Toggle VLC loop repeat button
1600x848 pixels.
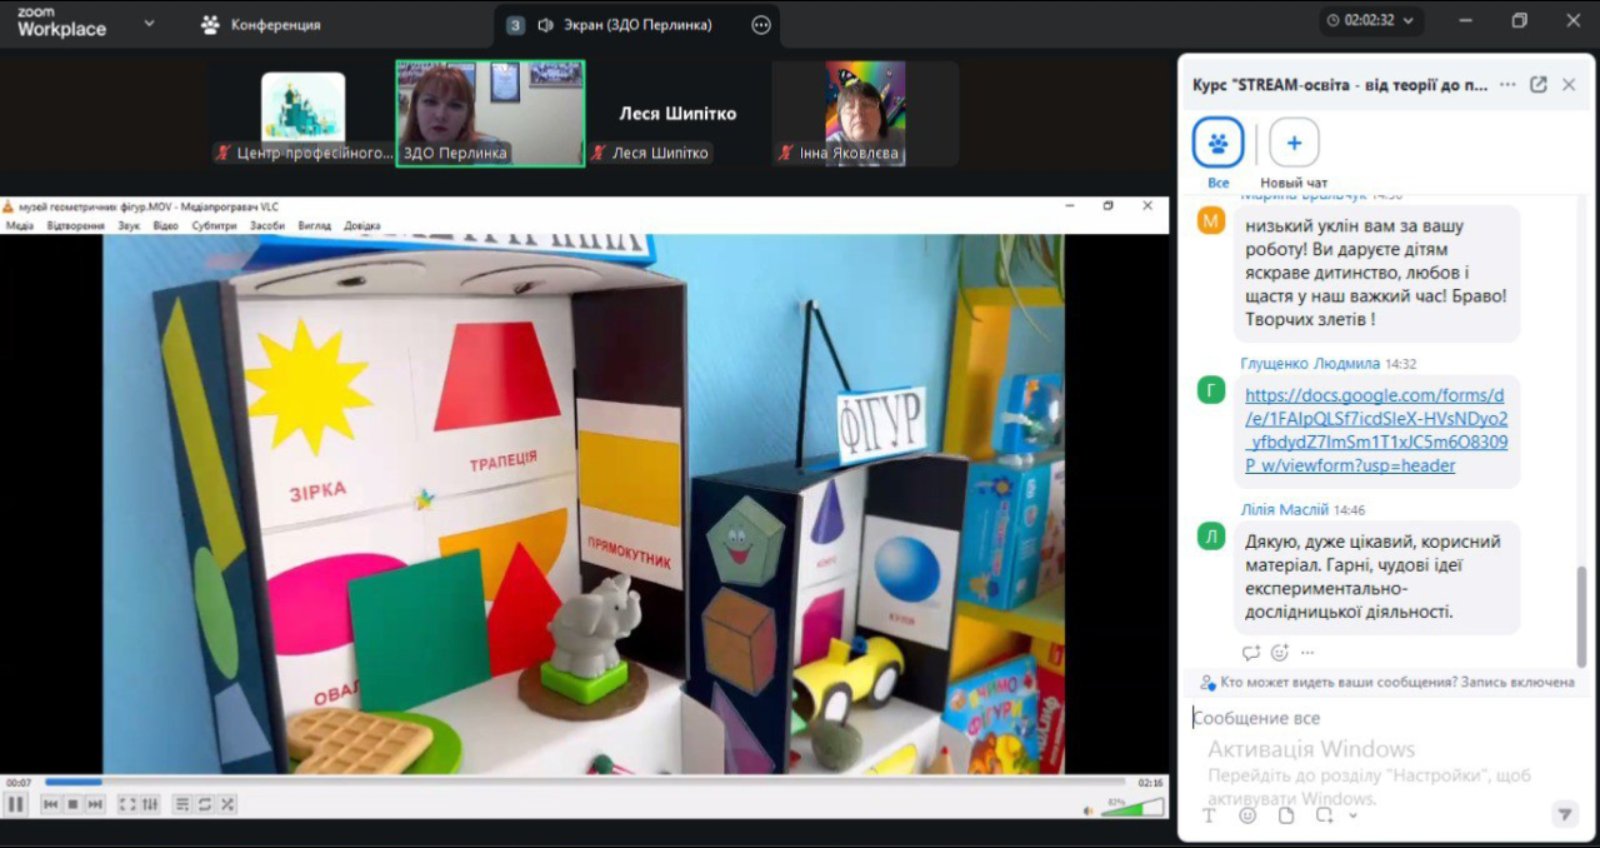[205, 804]
